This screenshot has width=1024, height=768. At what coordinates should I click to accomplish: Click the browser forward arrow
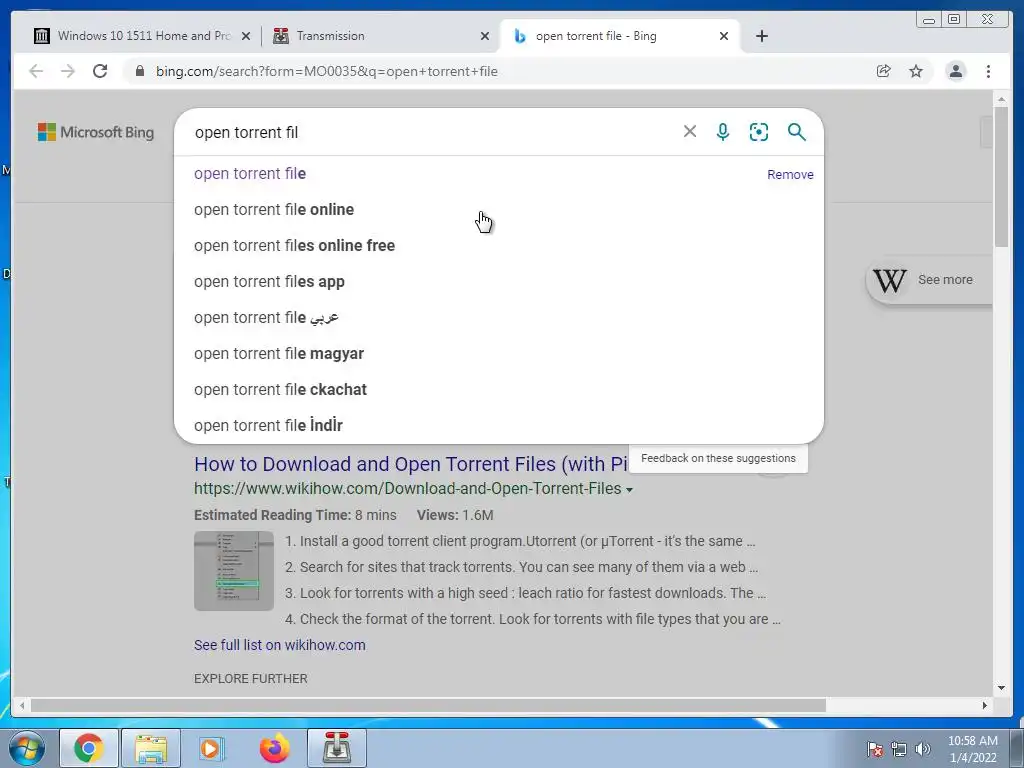point(68,71)
